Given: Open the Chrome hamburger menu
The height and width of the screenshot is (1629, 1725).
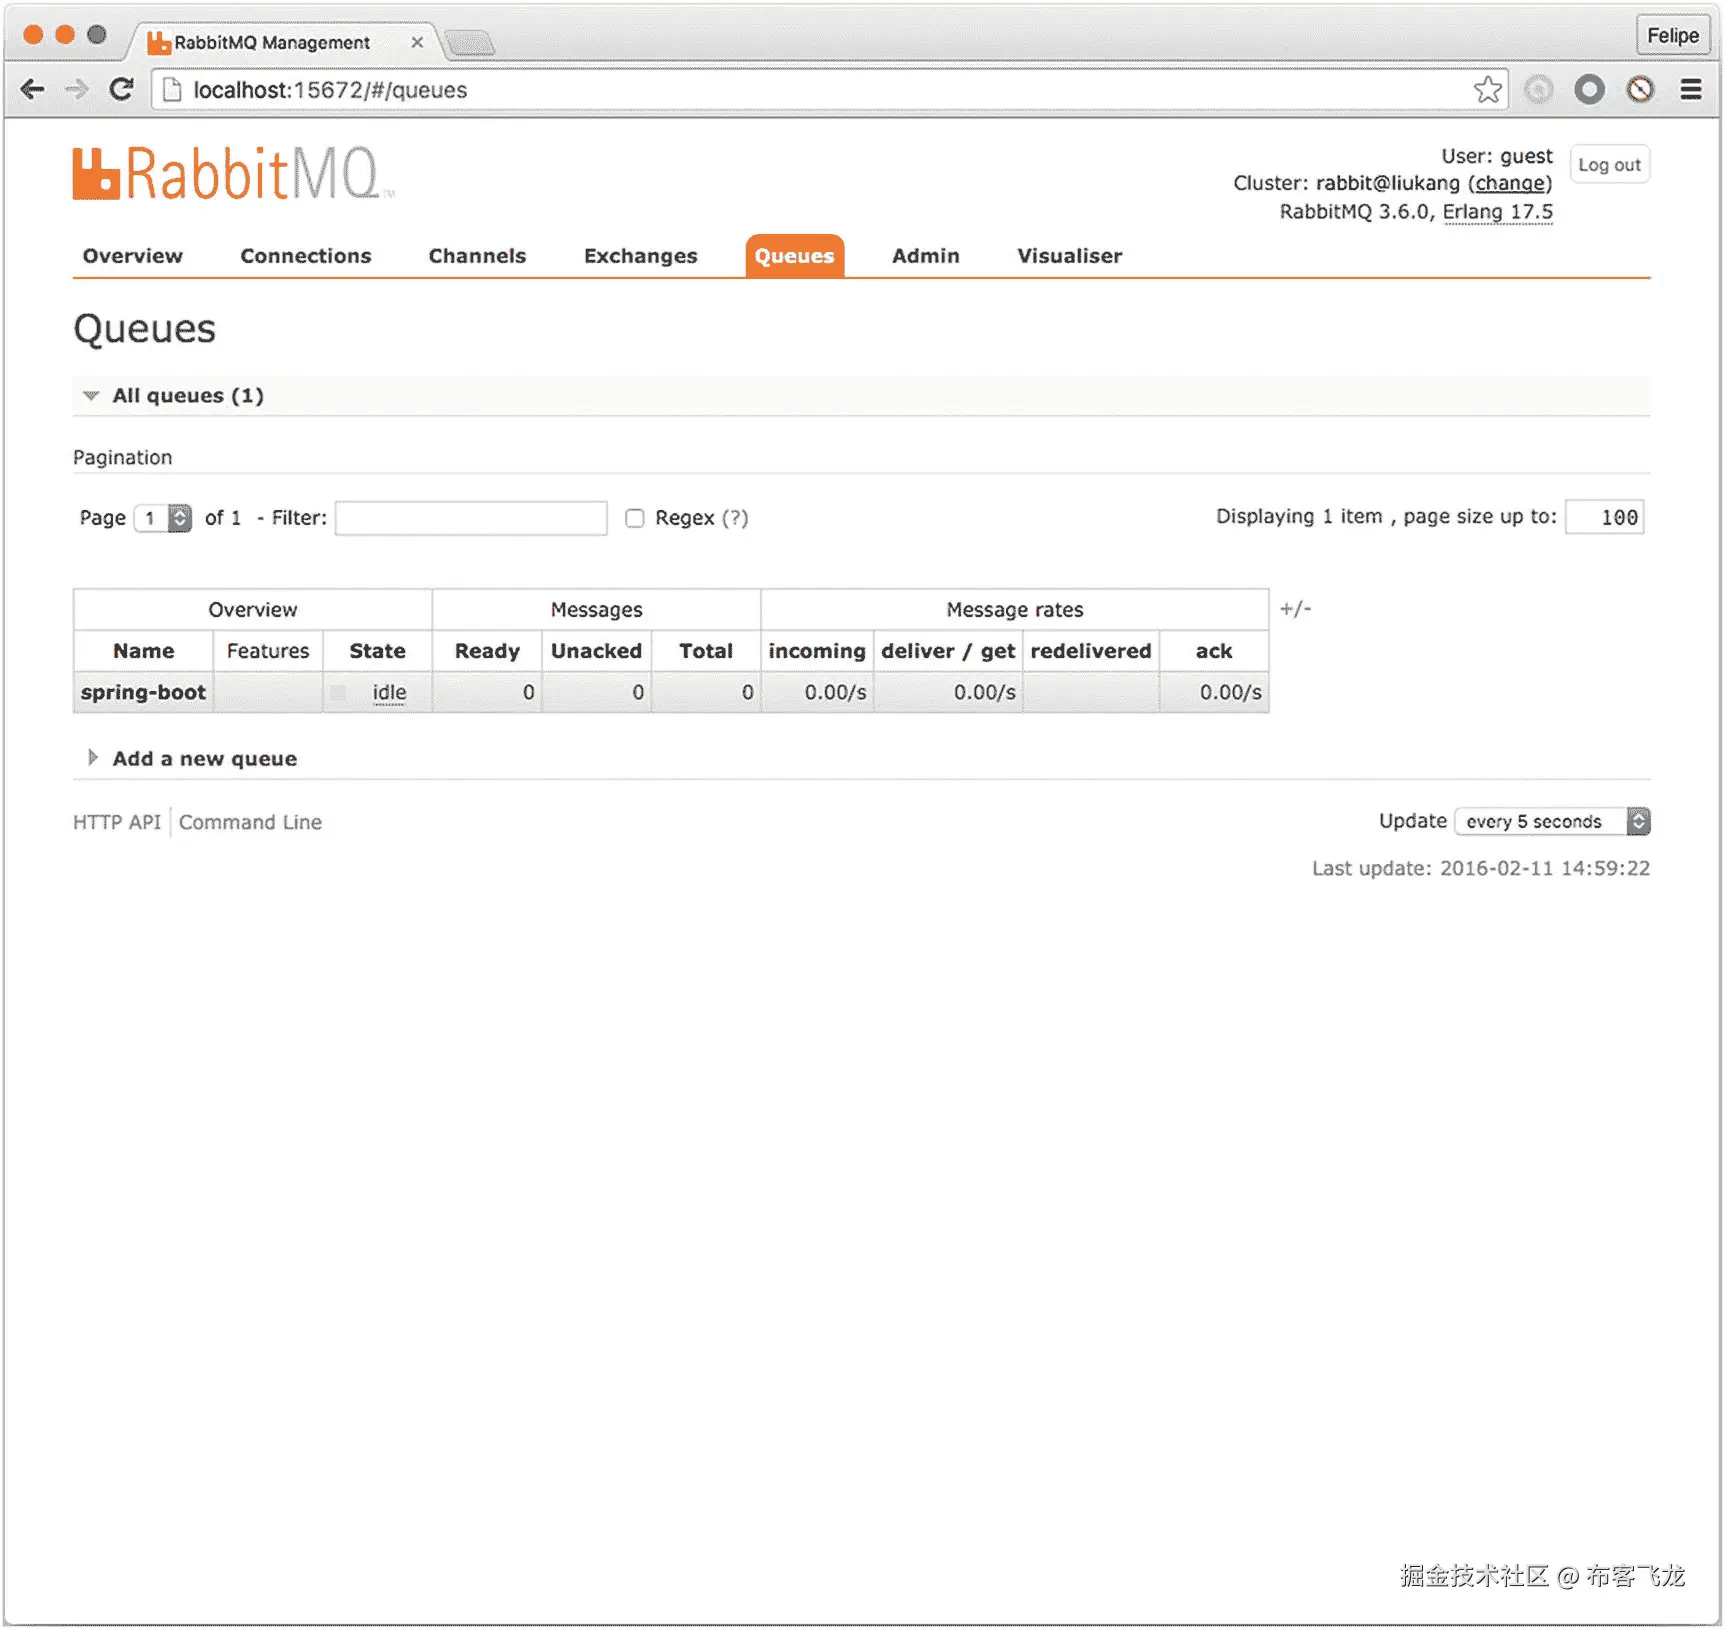Looking at the screenshot, I should pos(1691,90).
